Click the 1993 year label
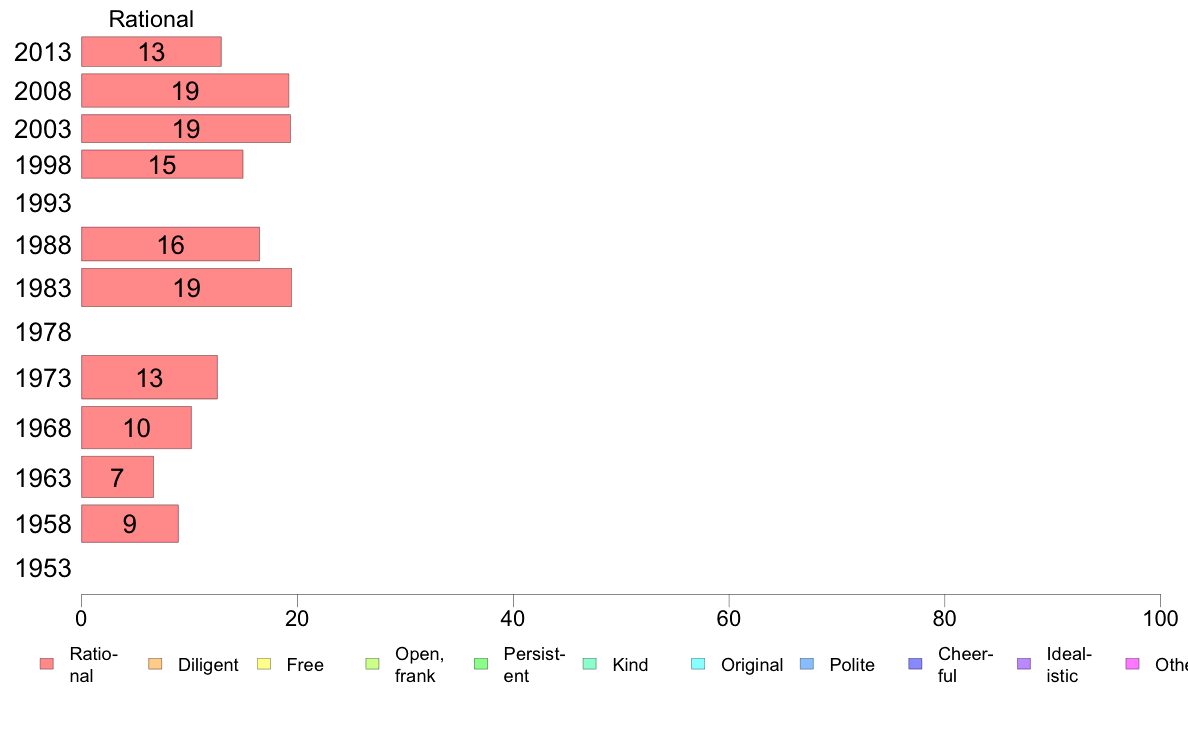Screen dimensions: 1188x736 point(43,203)
